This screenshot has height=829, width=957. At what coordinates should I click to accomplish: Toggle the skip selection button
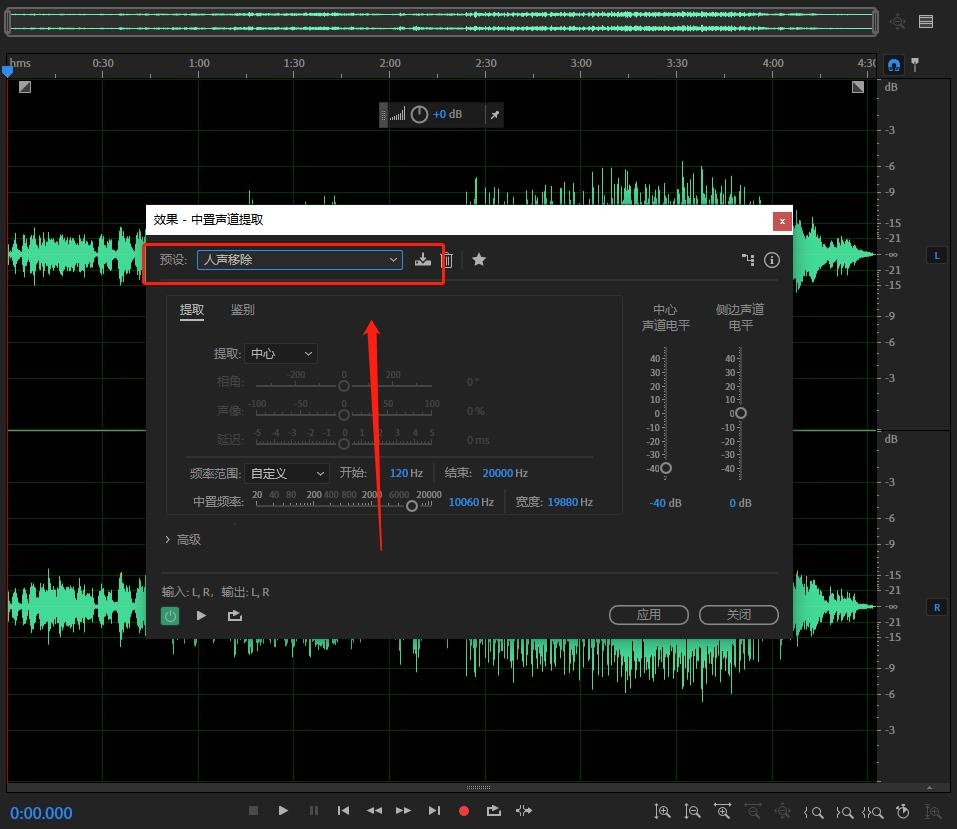(x=524, y=811)
